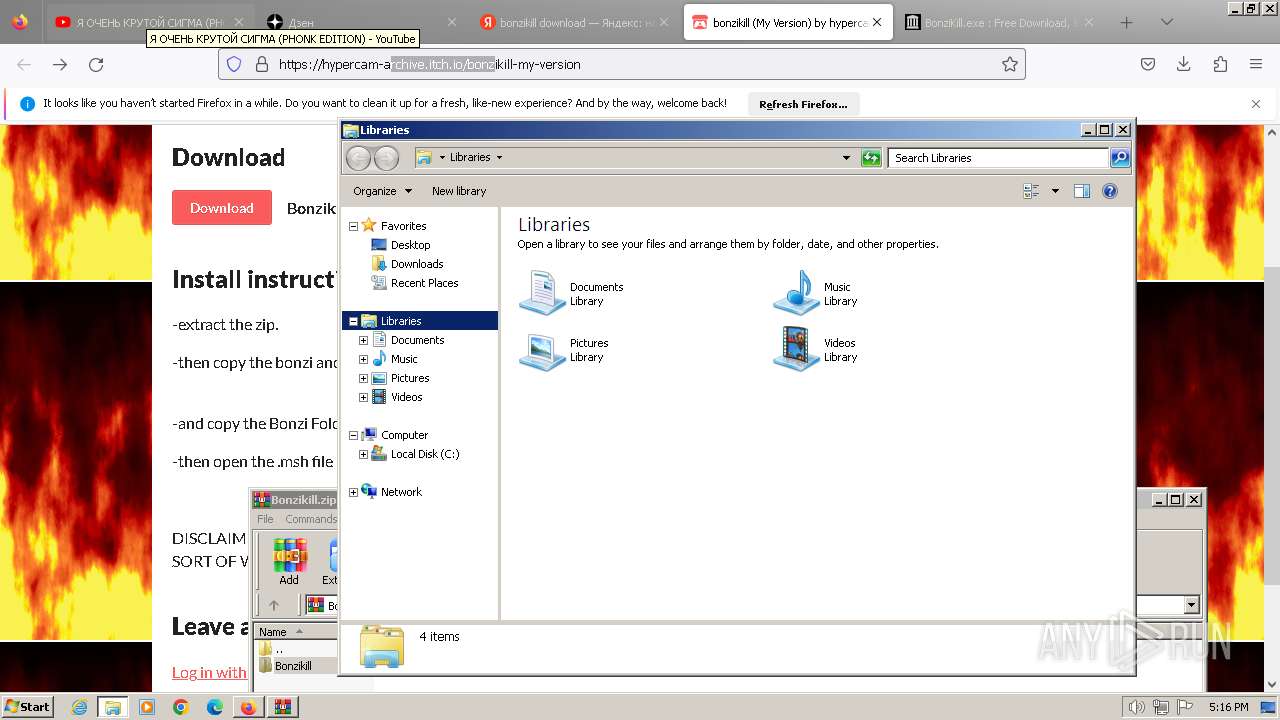
Task: Select Desktop under Favorites
Action: pyautogui.click(x=410, y=245)
